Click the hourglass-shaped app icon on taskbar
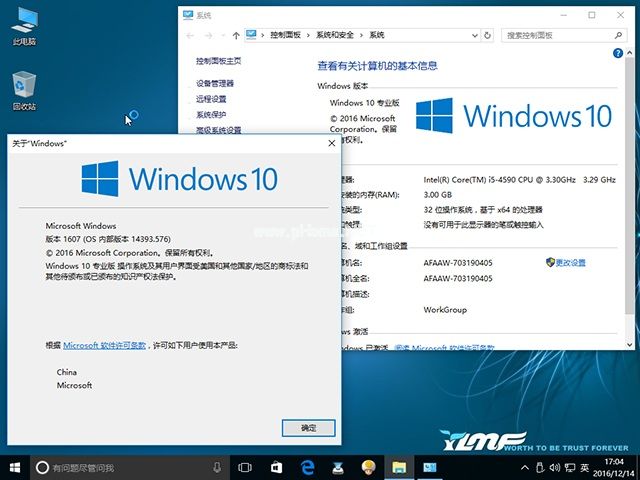Viewport: 640px width, 480px height. tap(338, 468)
